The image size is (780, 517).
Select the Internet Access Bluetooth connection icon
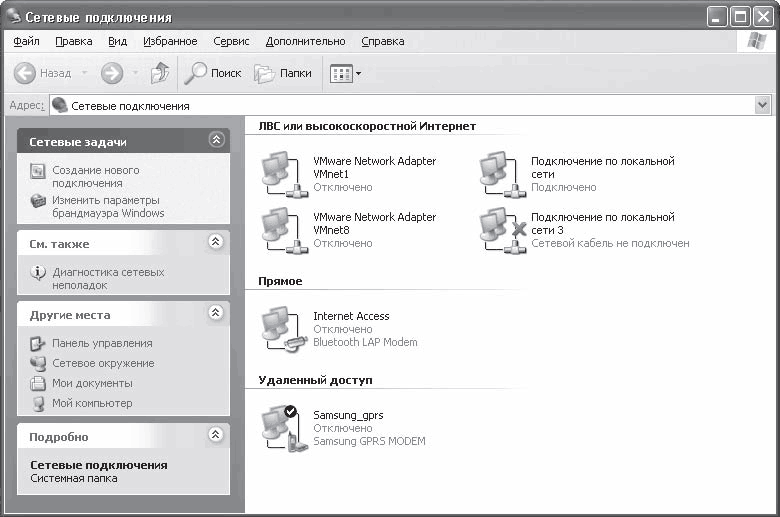click(x=285, y=329)
